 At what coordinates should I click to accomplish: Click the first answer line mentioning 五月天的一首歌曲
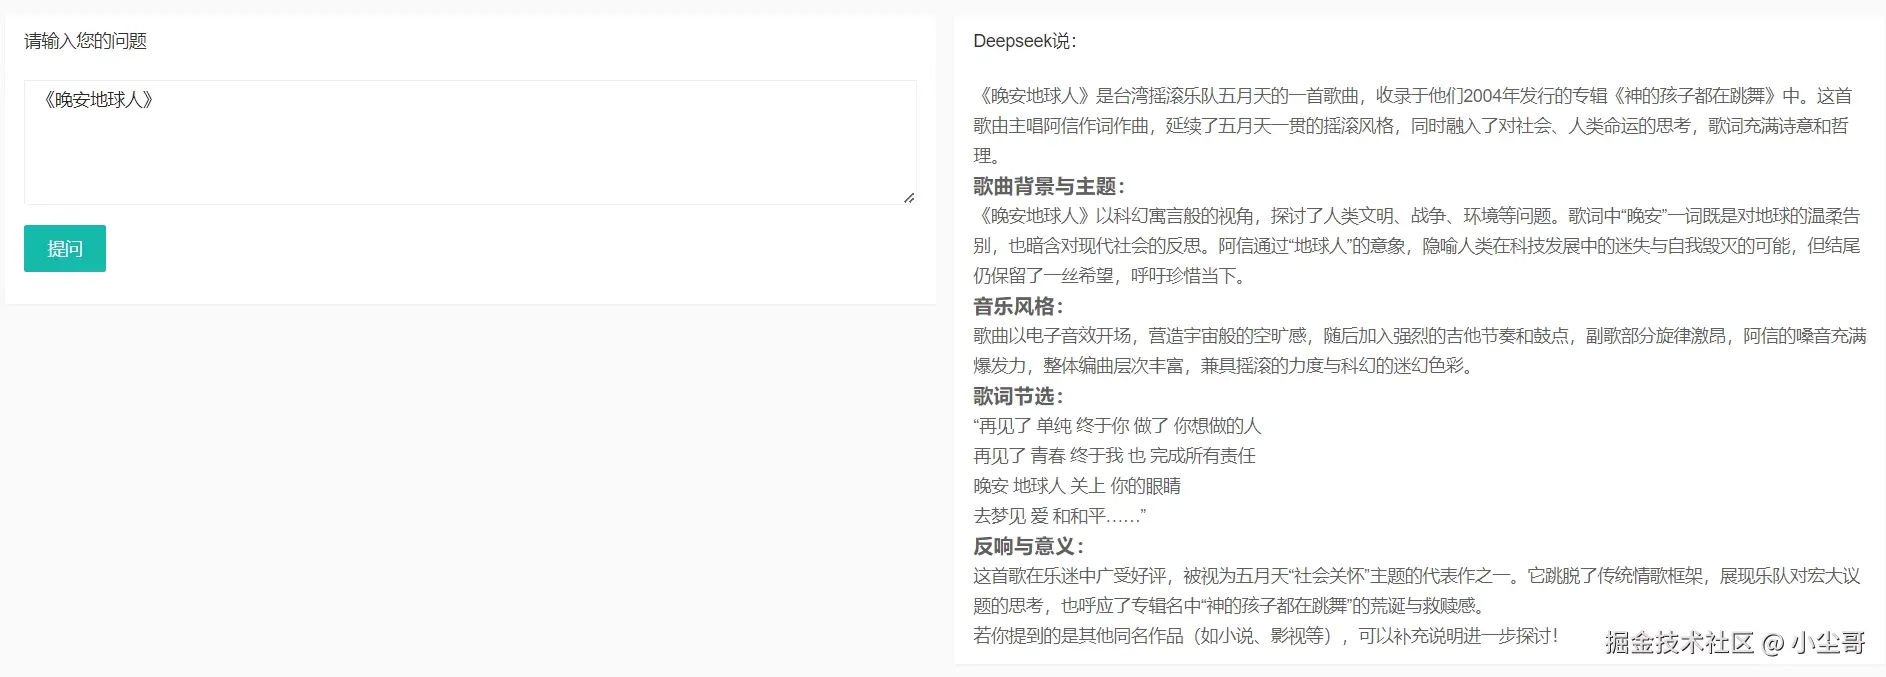tap(1412, 96)
